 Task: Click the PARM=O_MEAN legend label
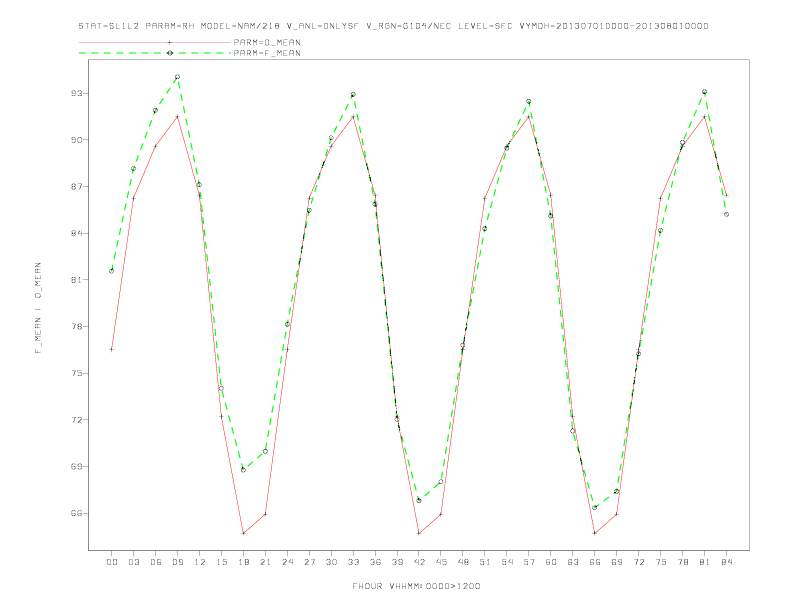tap(267, 42)
